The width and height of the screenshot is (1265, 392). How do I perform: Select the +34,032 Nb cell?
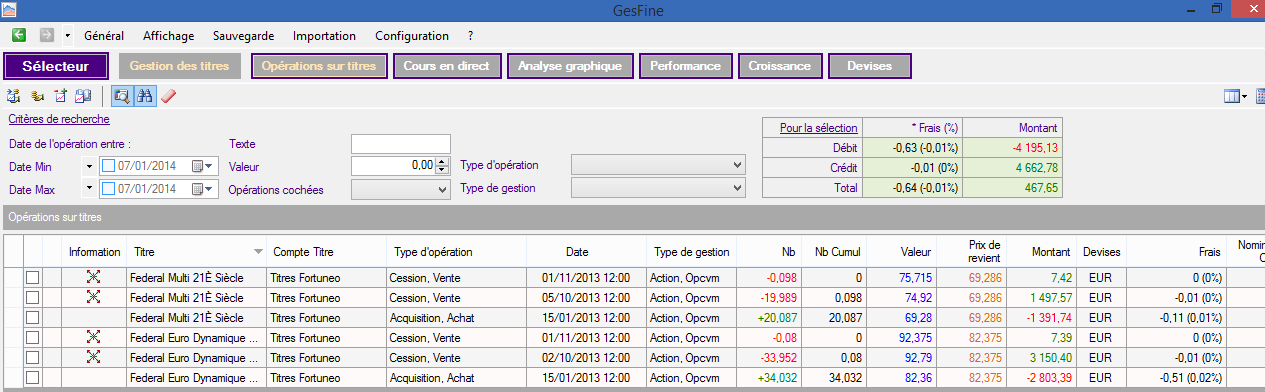768,377
